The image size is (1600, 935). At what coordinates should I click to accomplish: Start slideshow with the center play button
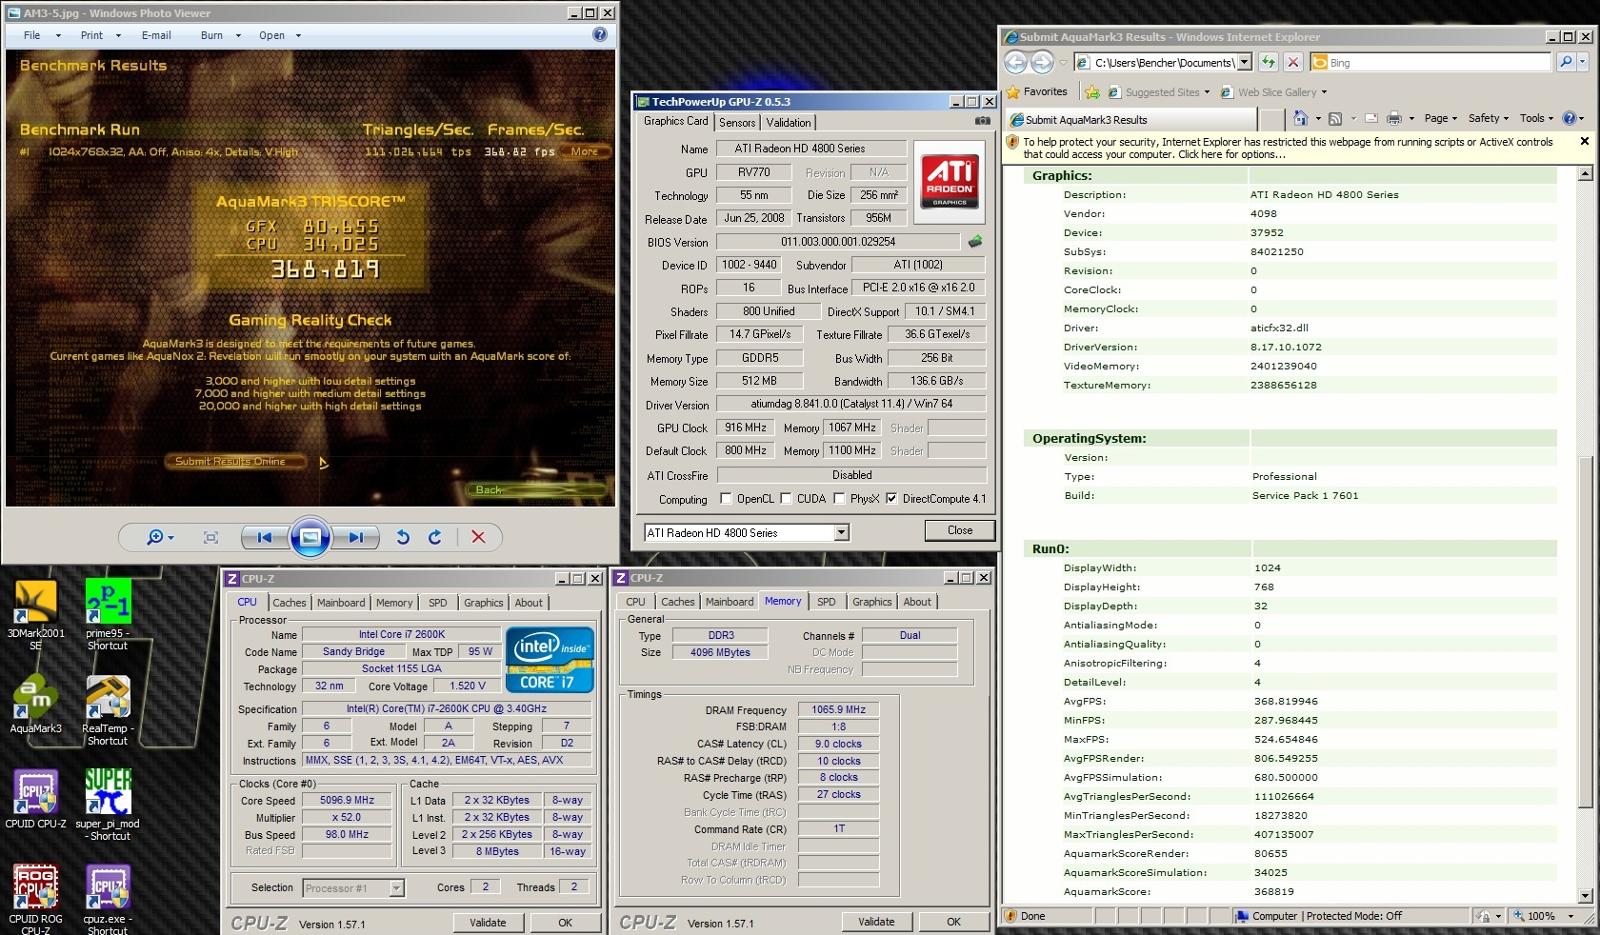310,537
